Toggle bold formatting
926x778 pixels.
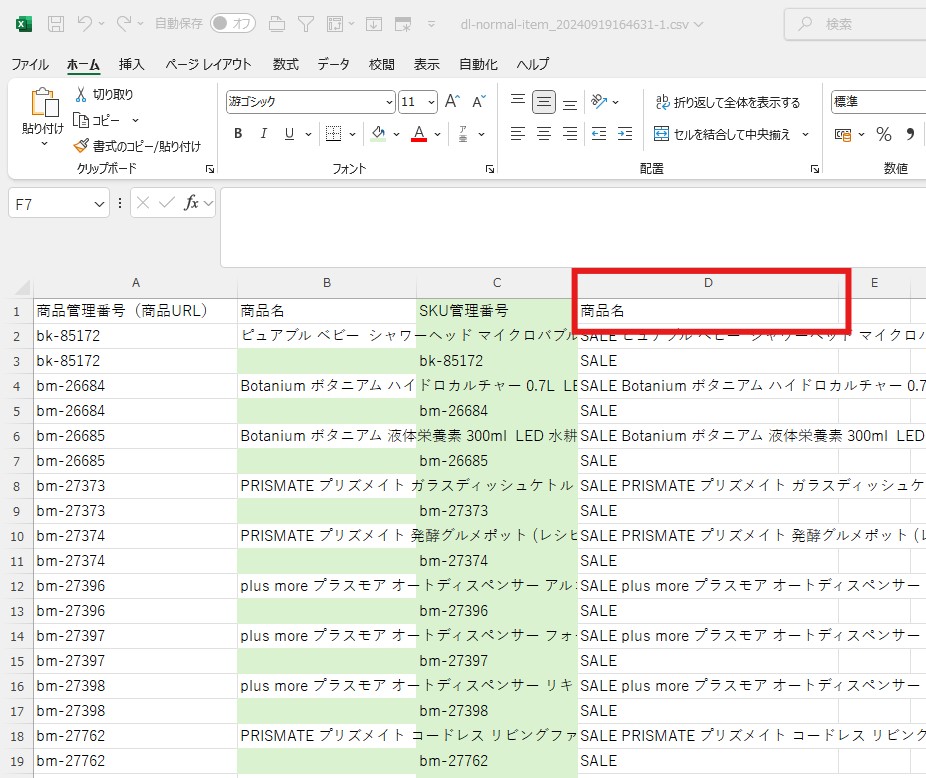click(x=238, y=134)
